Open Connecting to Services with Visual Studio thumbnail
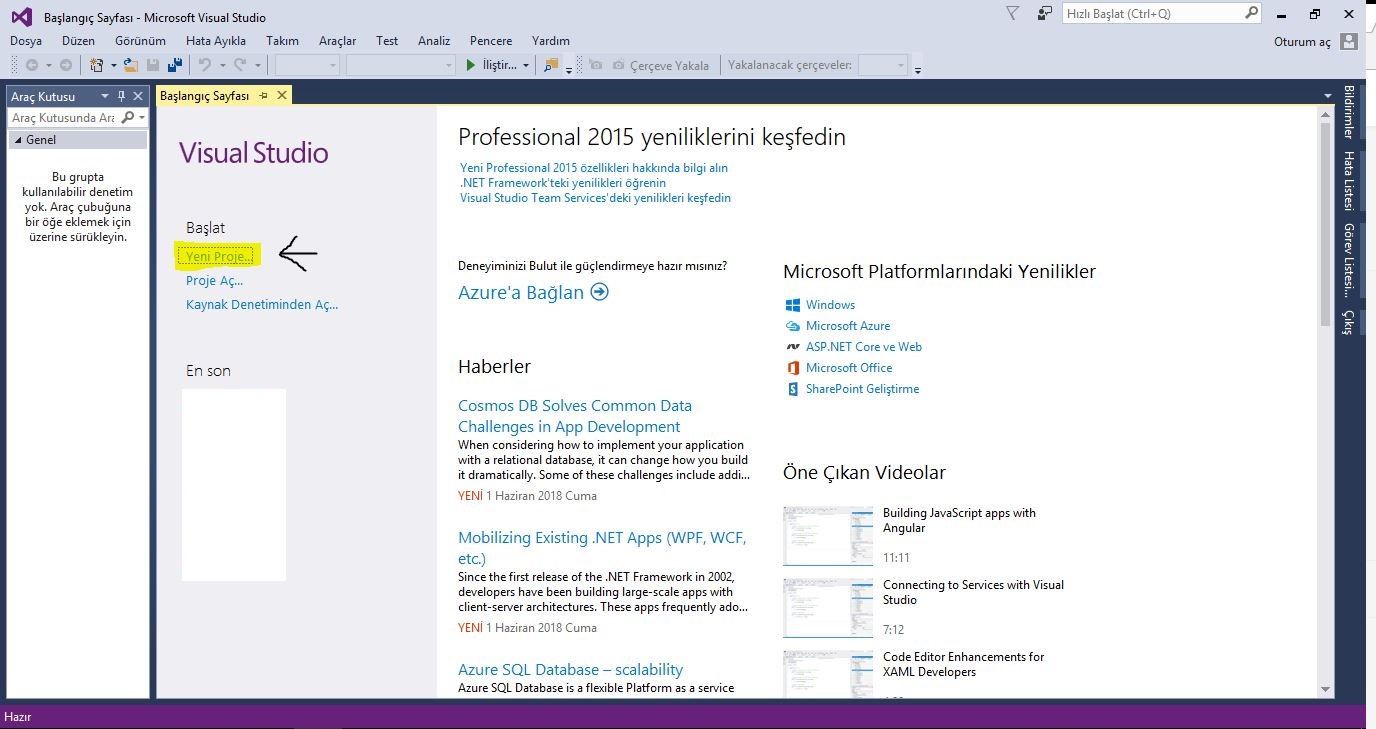Viewport: 1376px width, 729px height. point(828,608)
